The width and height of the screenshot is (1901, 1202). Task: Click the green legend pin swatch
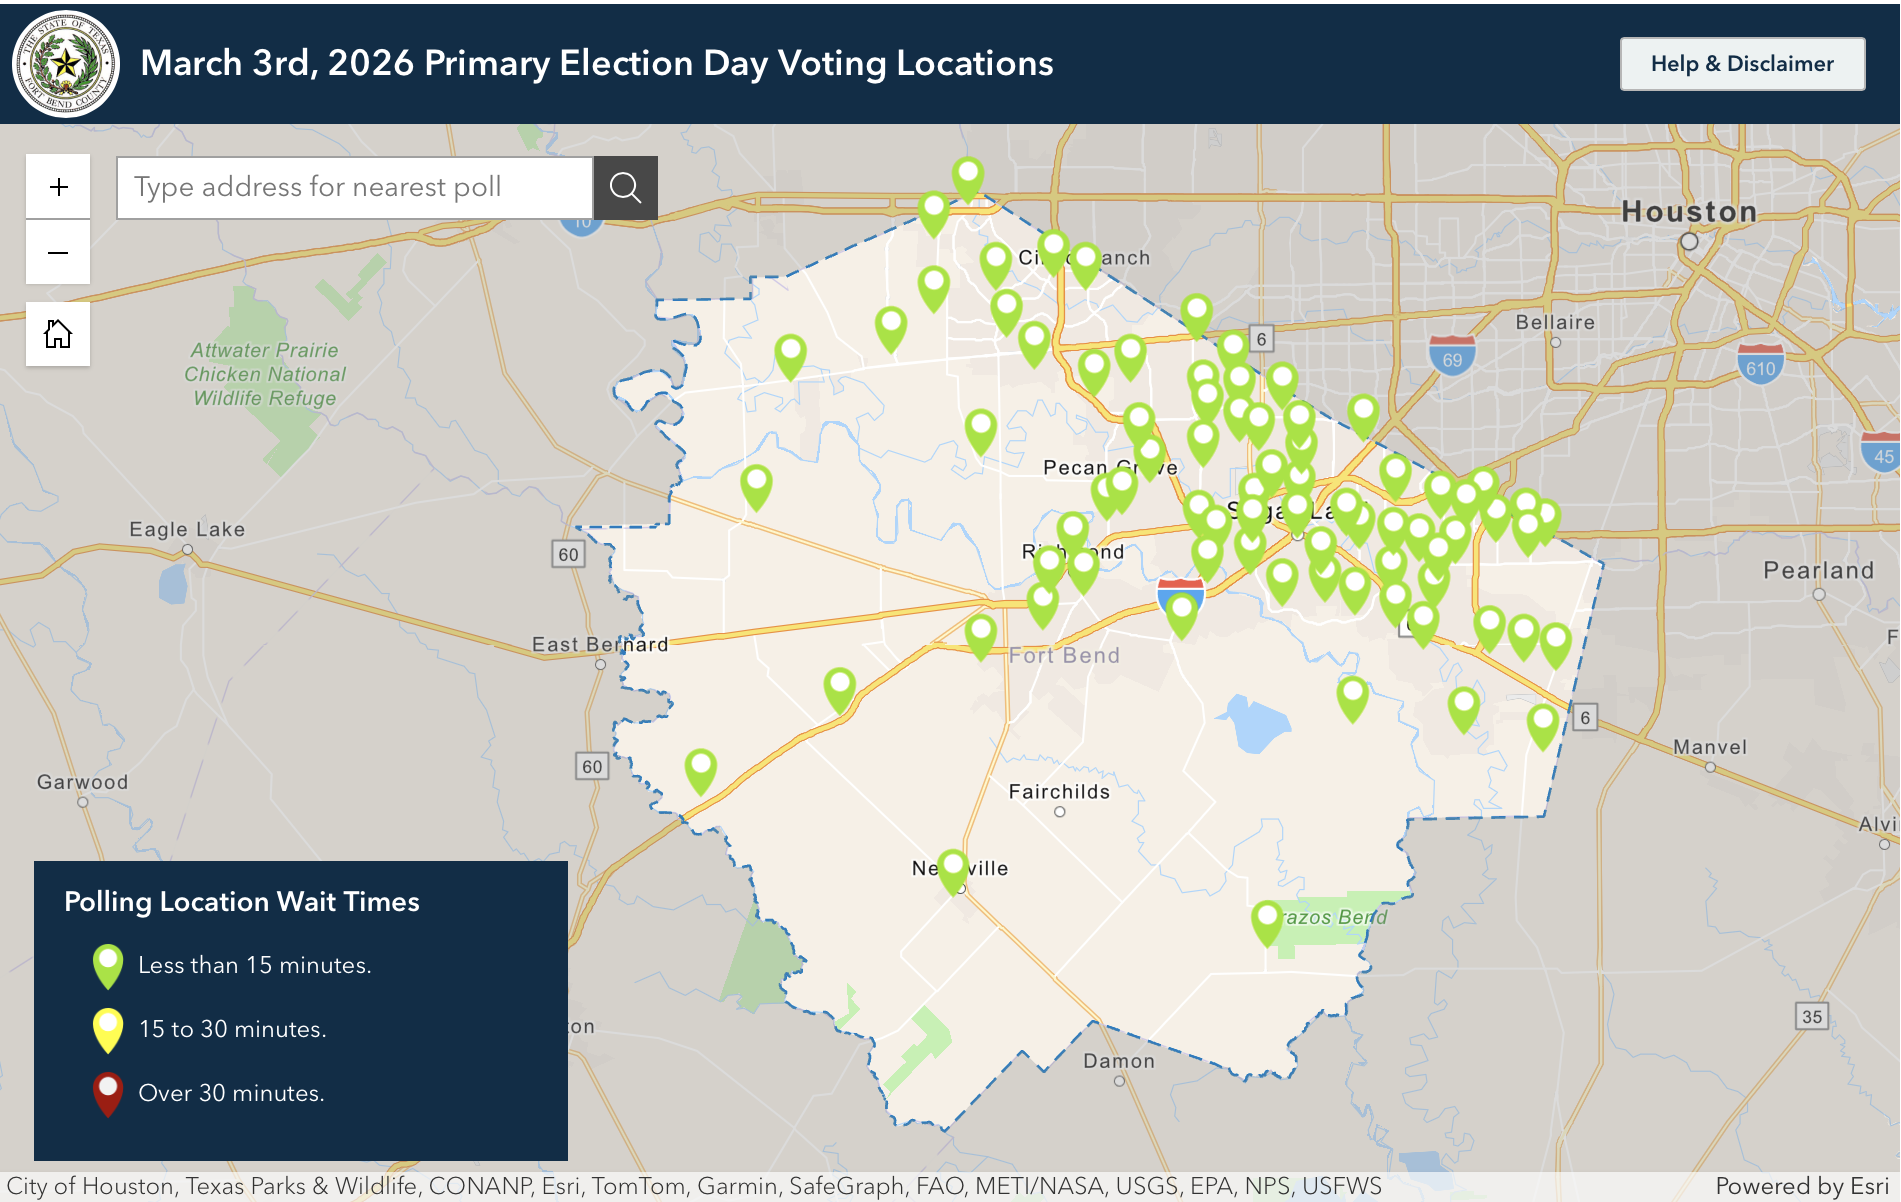(x=108, y=965)
